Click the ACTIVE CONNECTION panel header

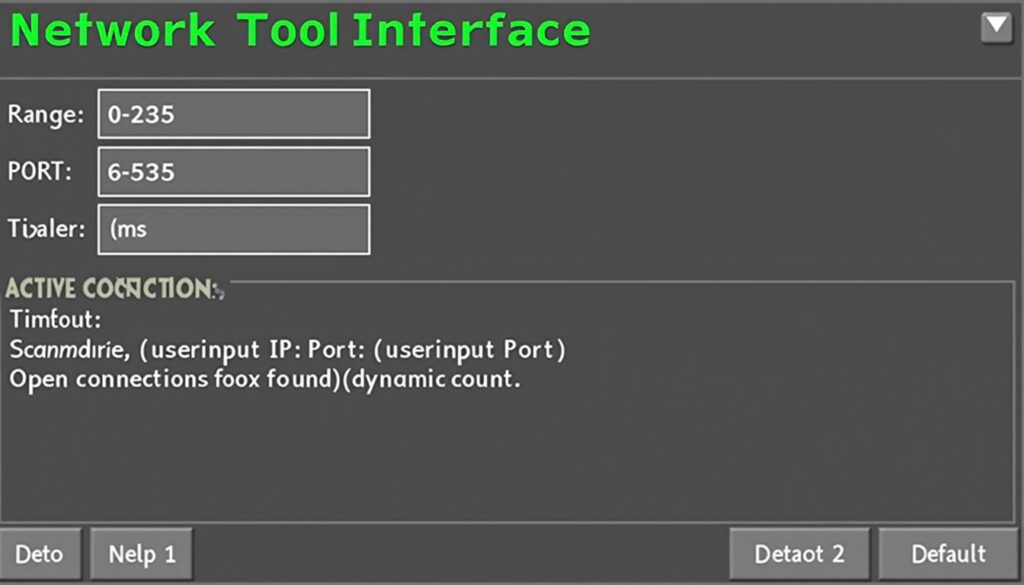point(115,288)
